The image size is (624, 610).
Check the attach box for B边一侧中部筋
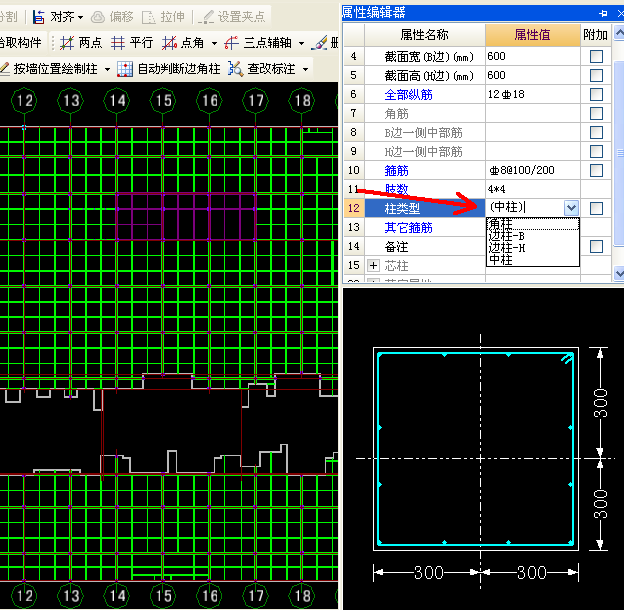tap(596, 132)
